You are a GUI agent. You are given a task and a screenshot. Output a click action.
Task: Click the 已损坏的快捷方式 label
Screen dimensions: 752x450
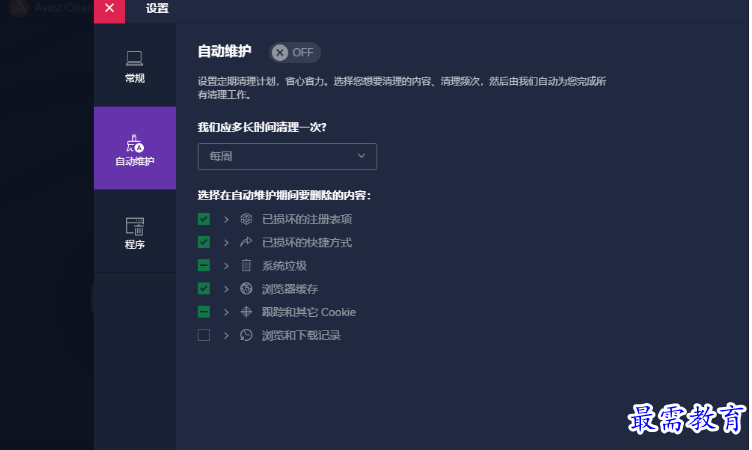[307, 242]
